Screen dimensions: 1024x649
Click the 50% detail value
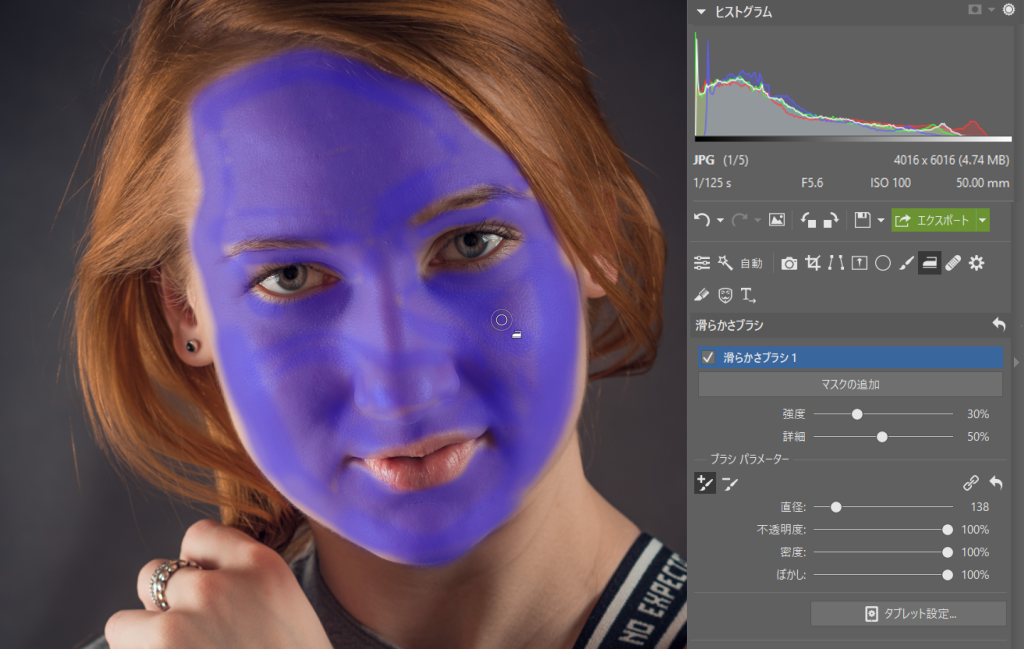(x=978, y=437)
